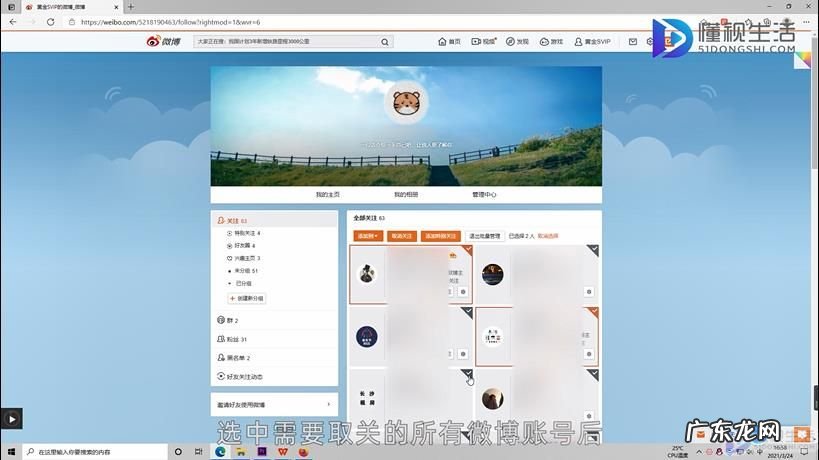Select 关注 63 in sidebar
Viewport: 819px width, 460px height.
click(274, 220)
